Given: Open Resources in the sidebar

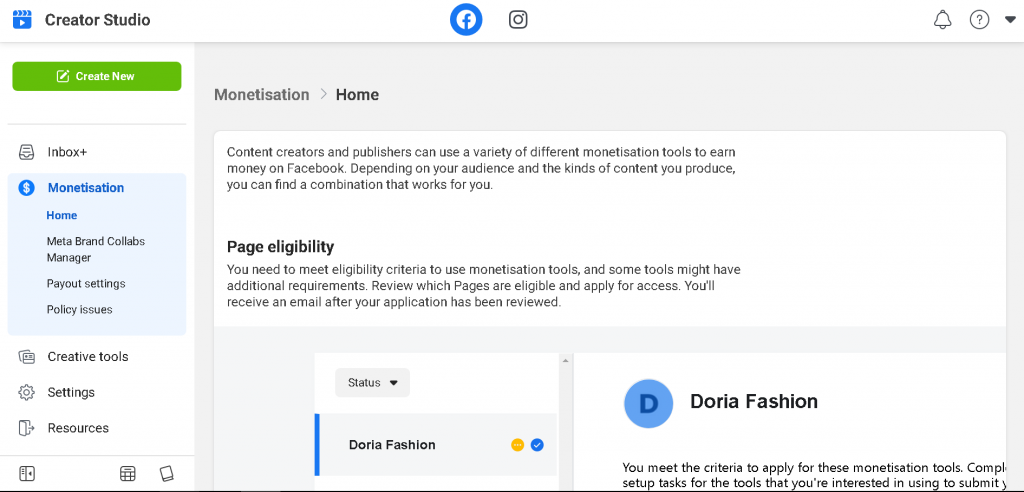Looking at the screenshot, I should point(78,428).
